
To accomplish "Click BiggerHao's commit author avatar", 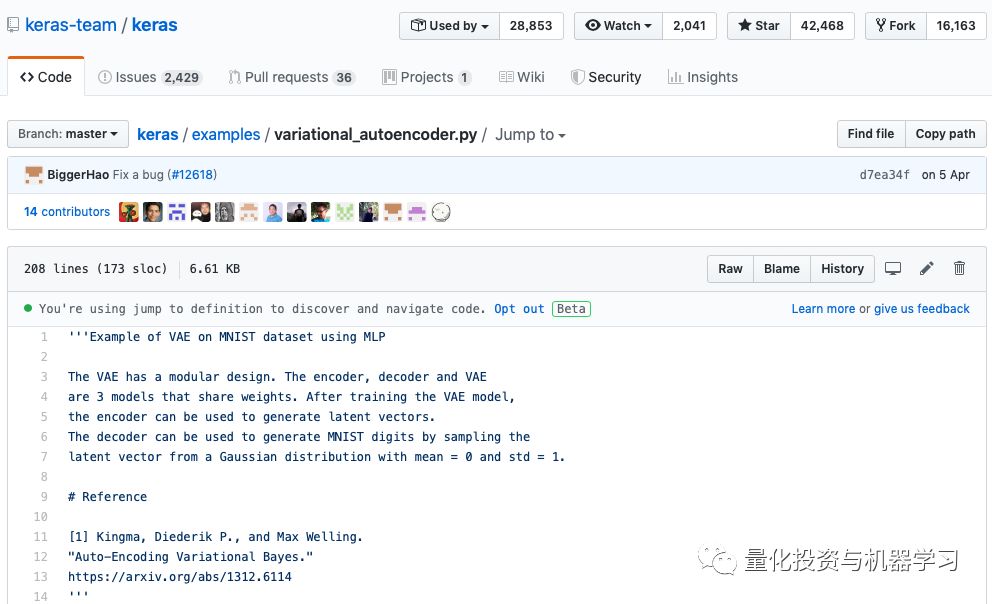I will click(34, 175).
